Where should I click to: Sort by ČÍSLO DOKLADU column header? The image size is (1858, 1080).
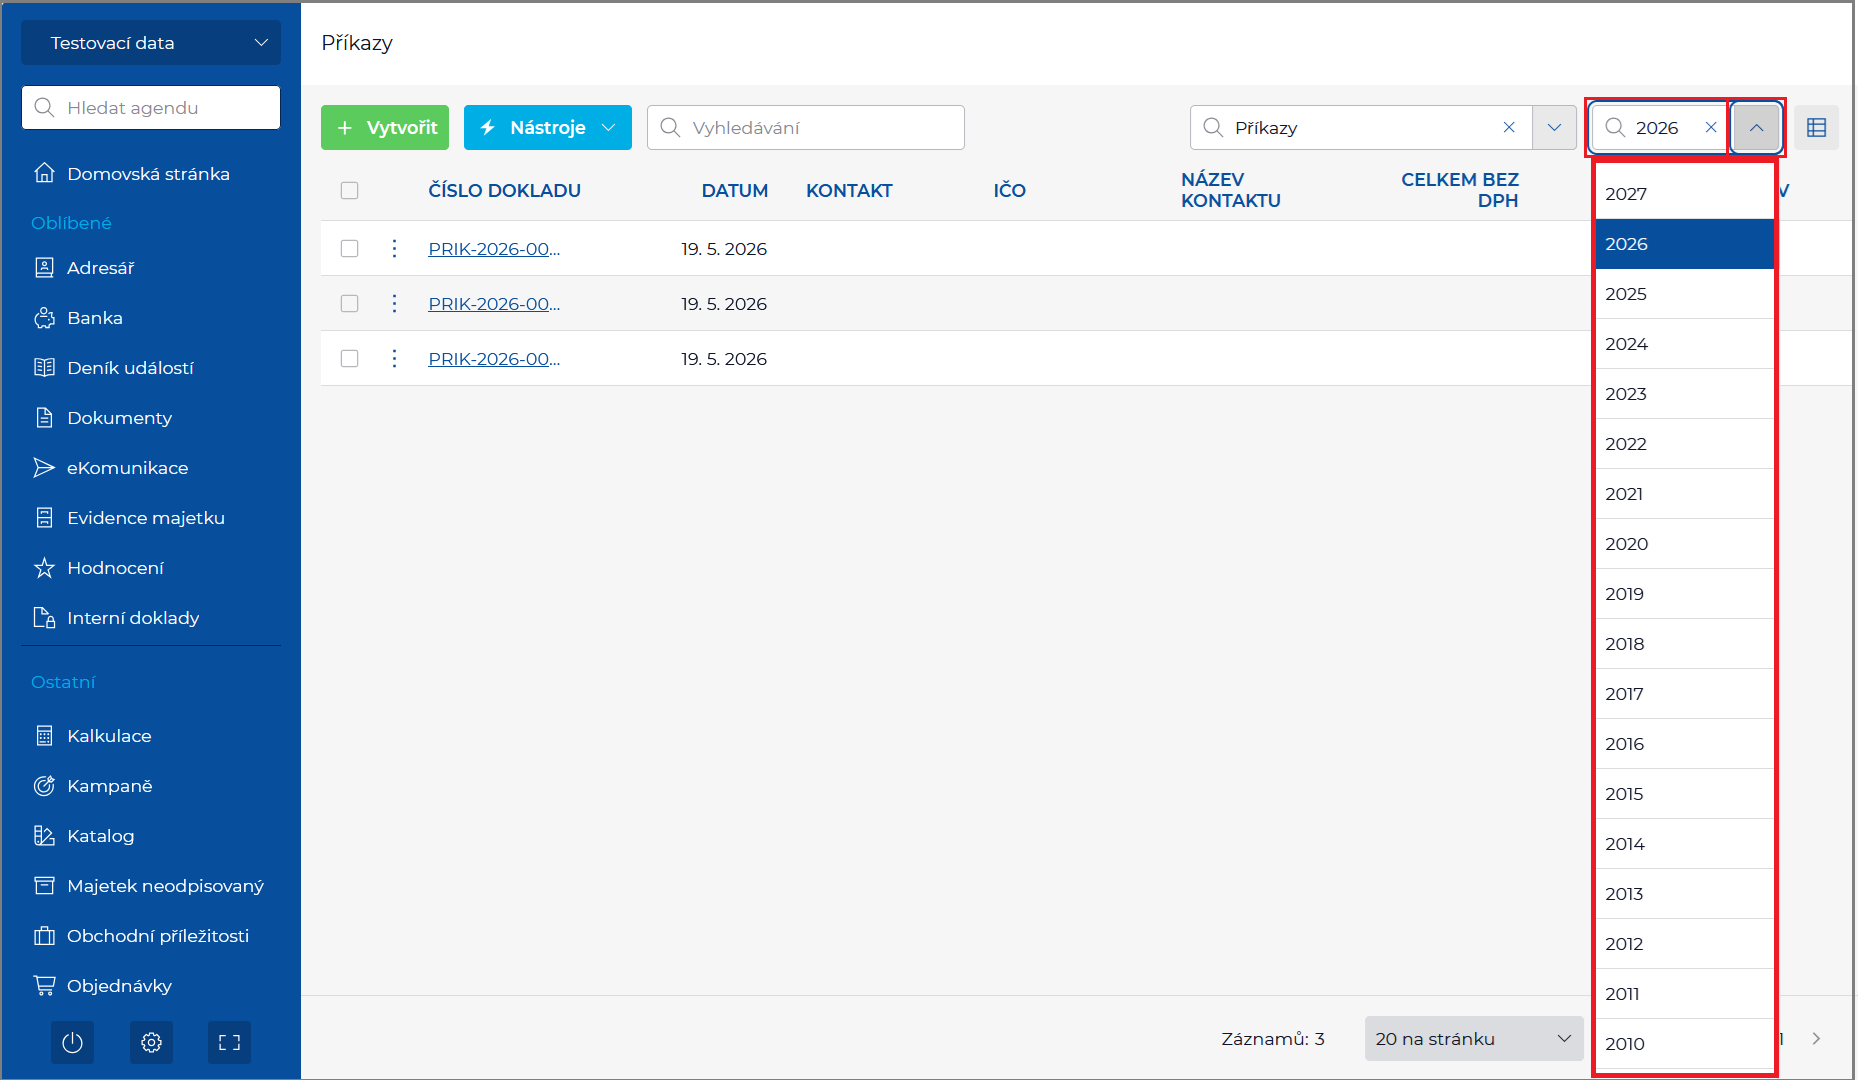pyautogui.click(x=505, y=190)
